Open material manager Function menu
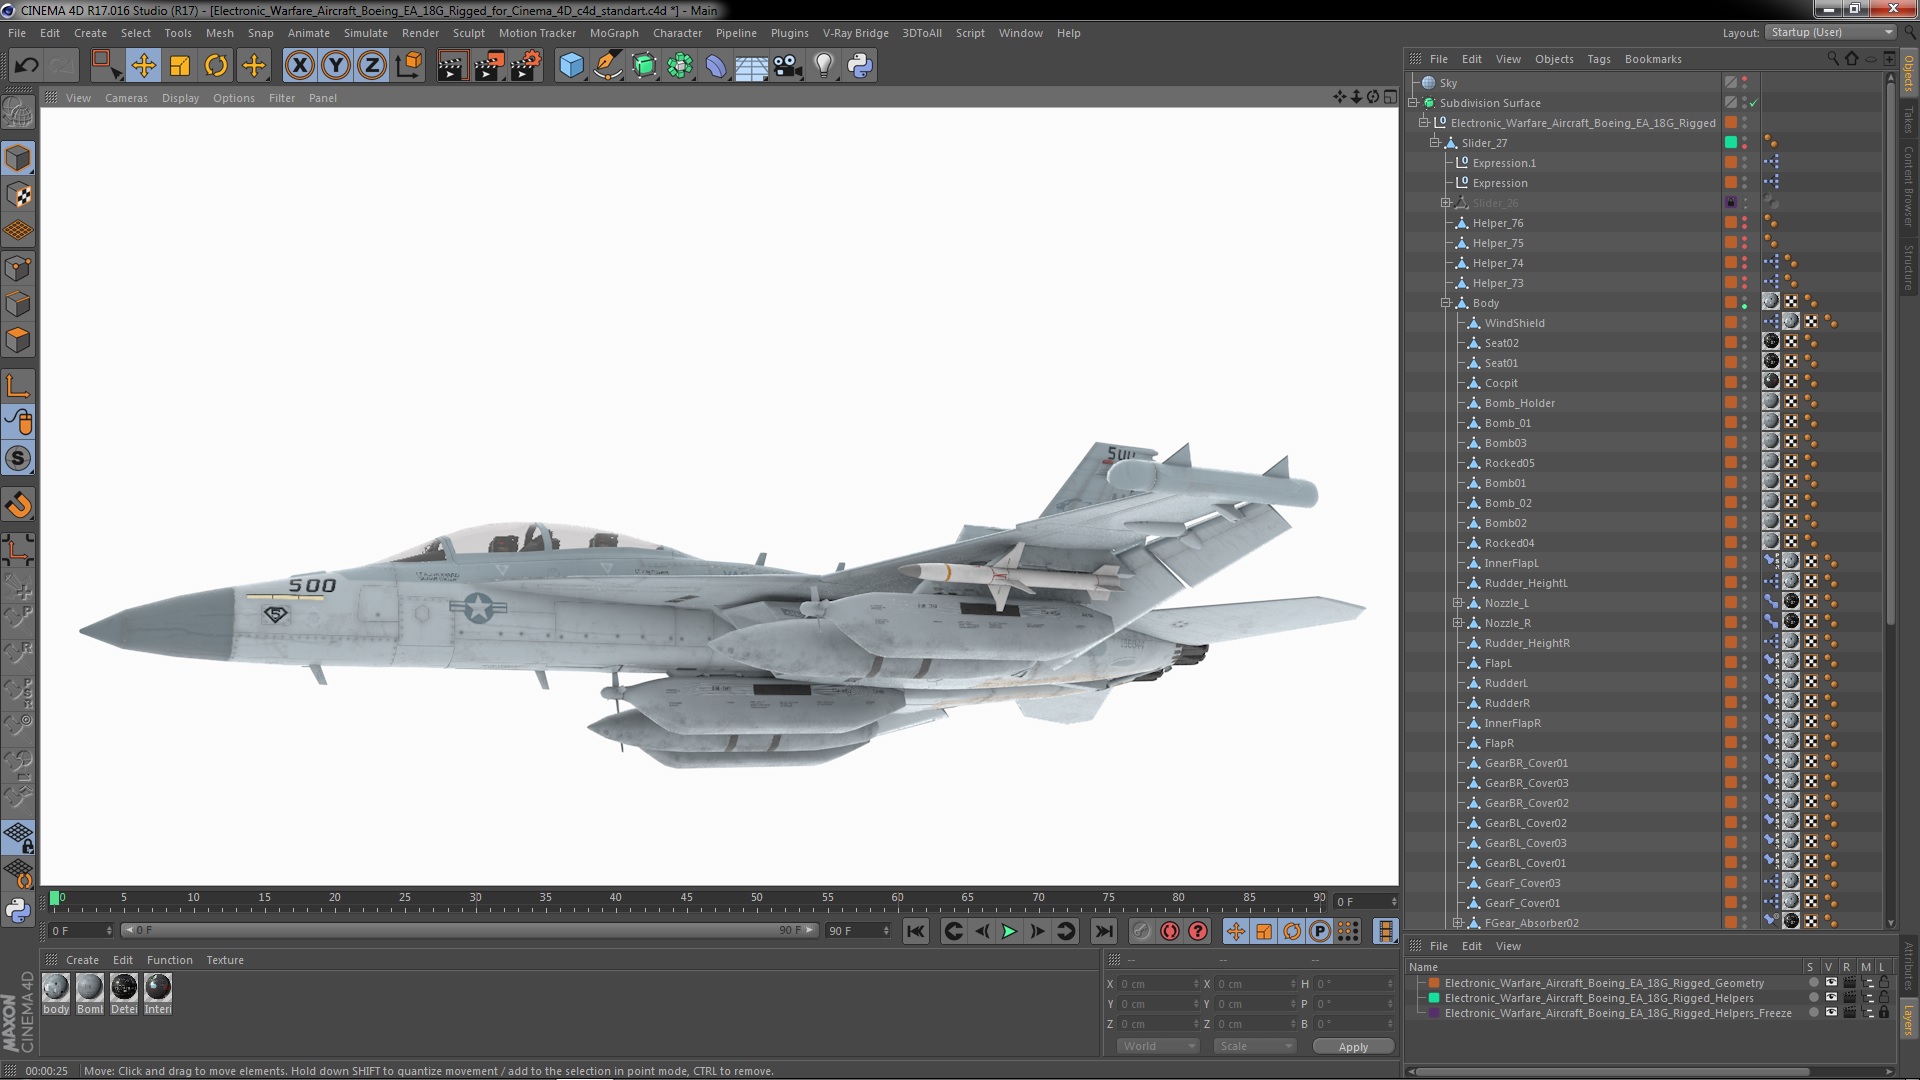Viewport: 1920px width, 1080px height. pyautogui.click(x=170, y=960)
